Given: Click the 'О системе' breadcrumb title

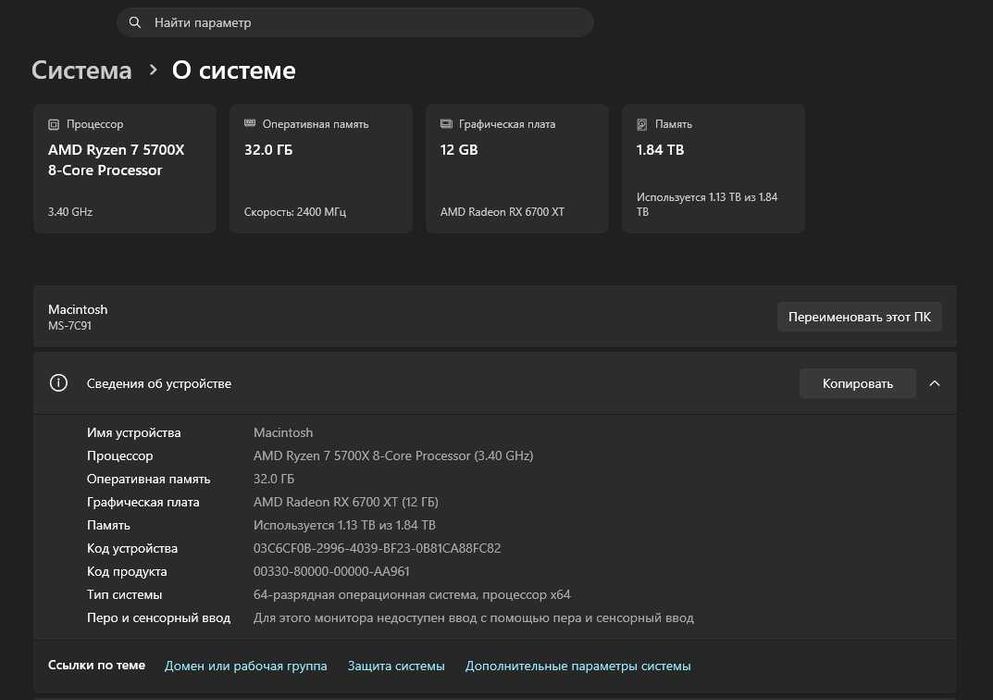Looking at the screenshot, I should pyautogui.click(x=234, y=70).
